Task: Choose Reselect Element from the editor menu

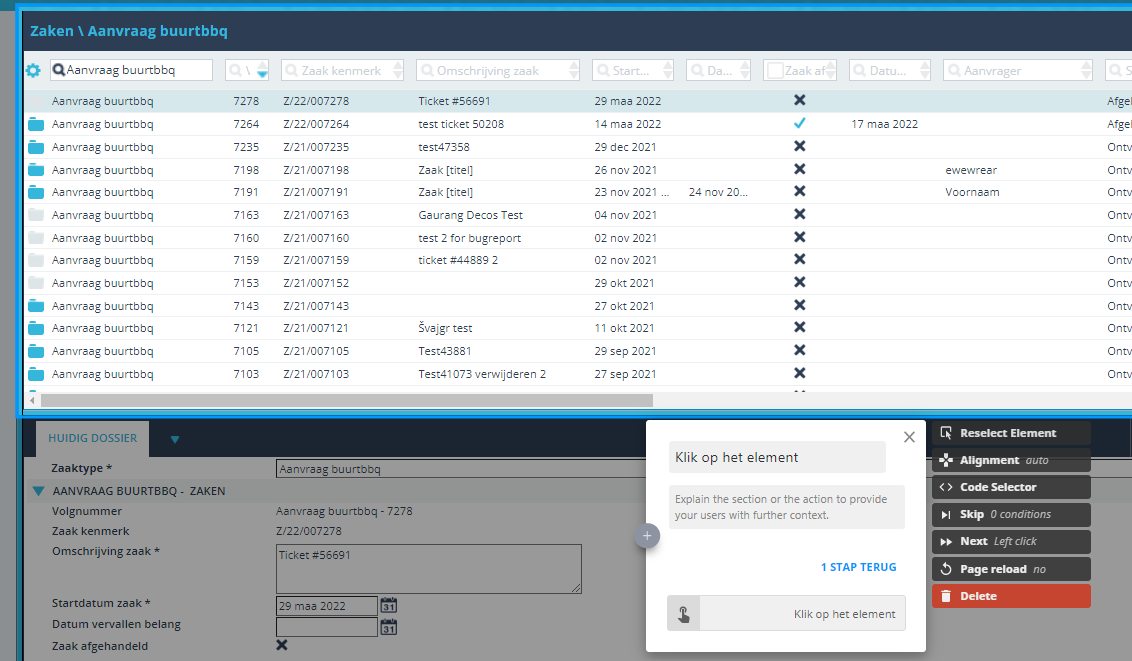Action: pos(1010,433)
